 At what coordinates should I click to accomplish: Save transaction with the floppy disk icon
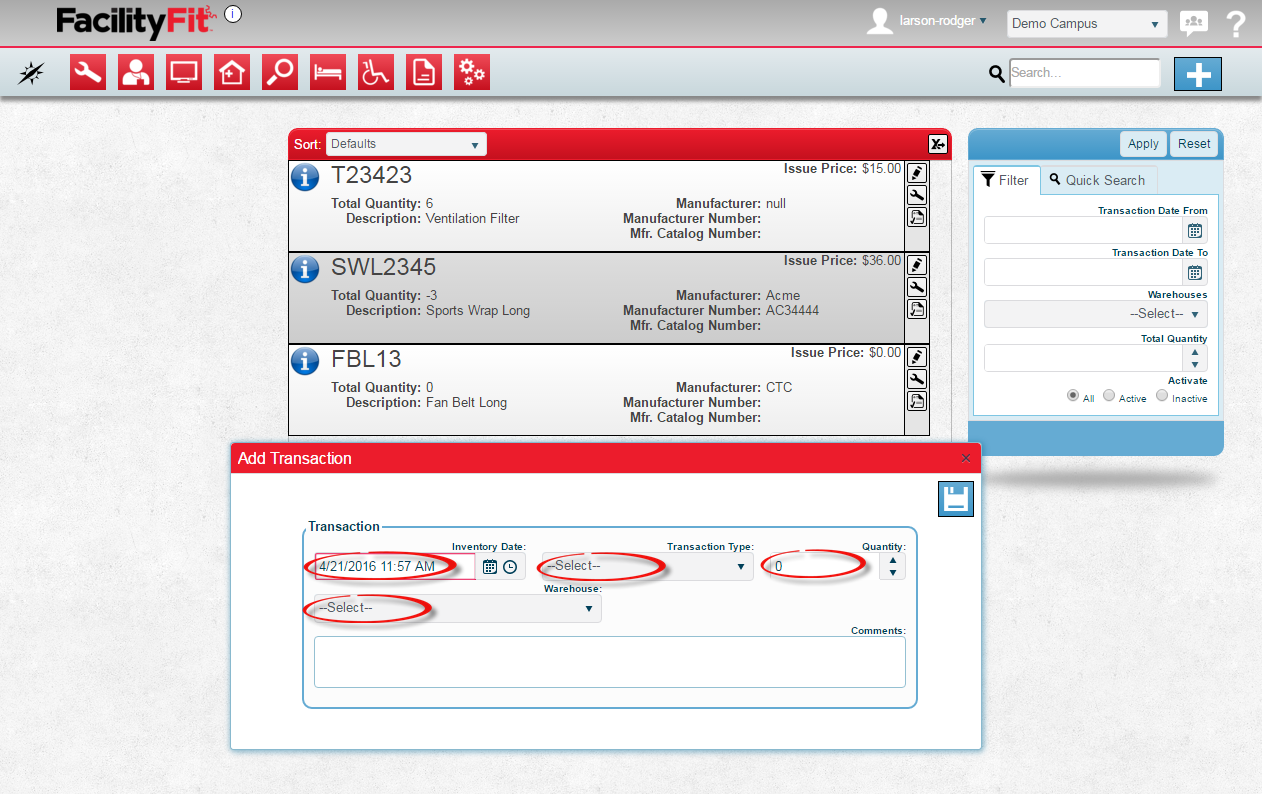point(955,499)
